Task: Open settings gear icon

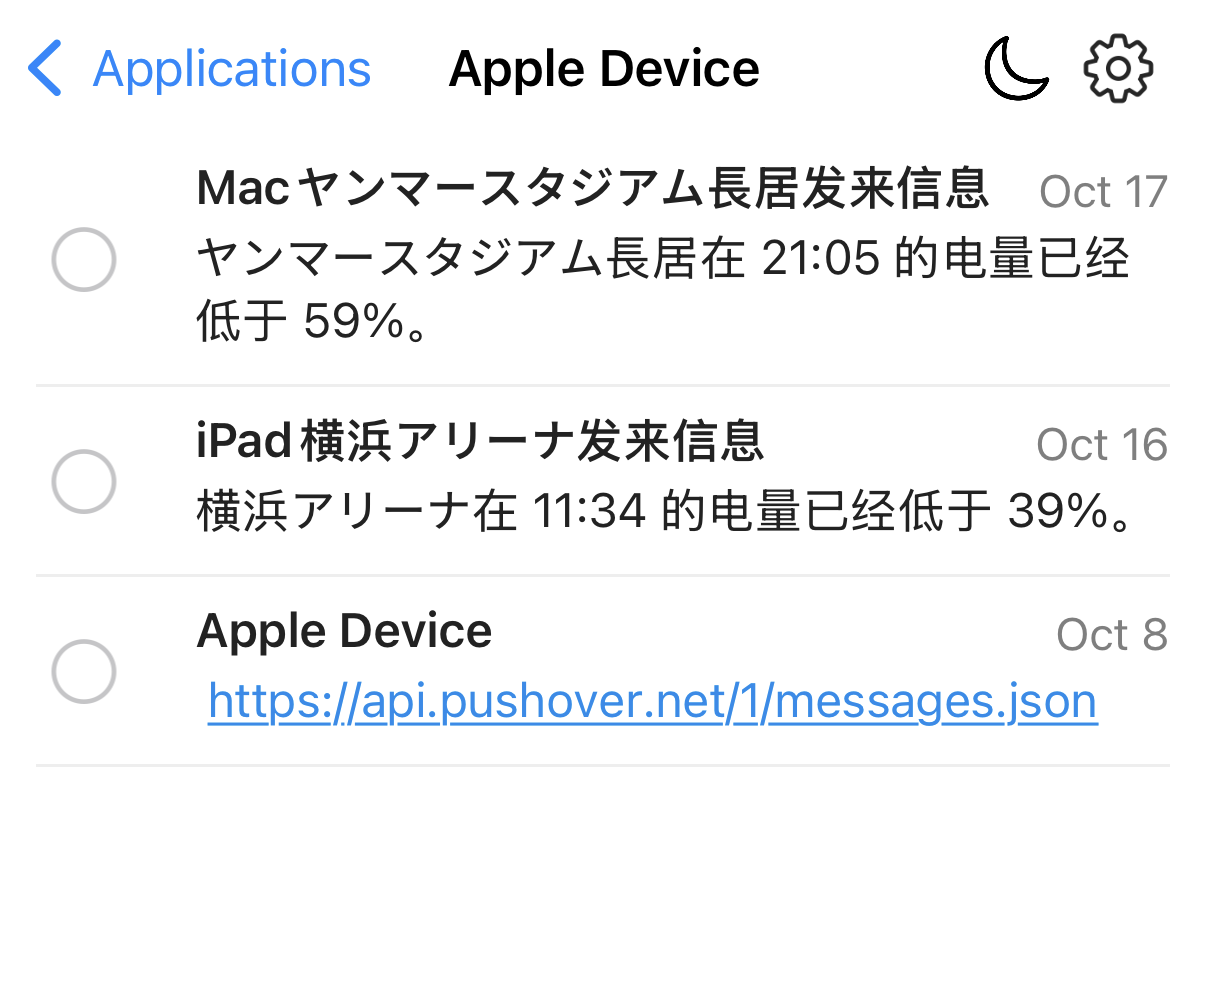Action: click(x=1118, y=69)
